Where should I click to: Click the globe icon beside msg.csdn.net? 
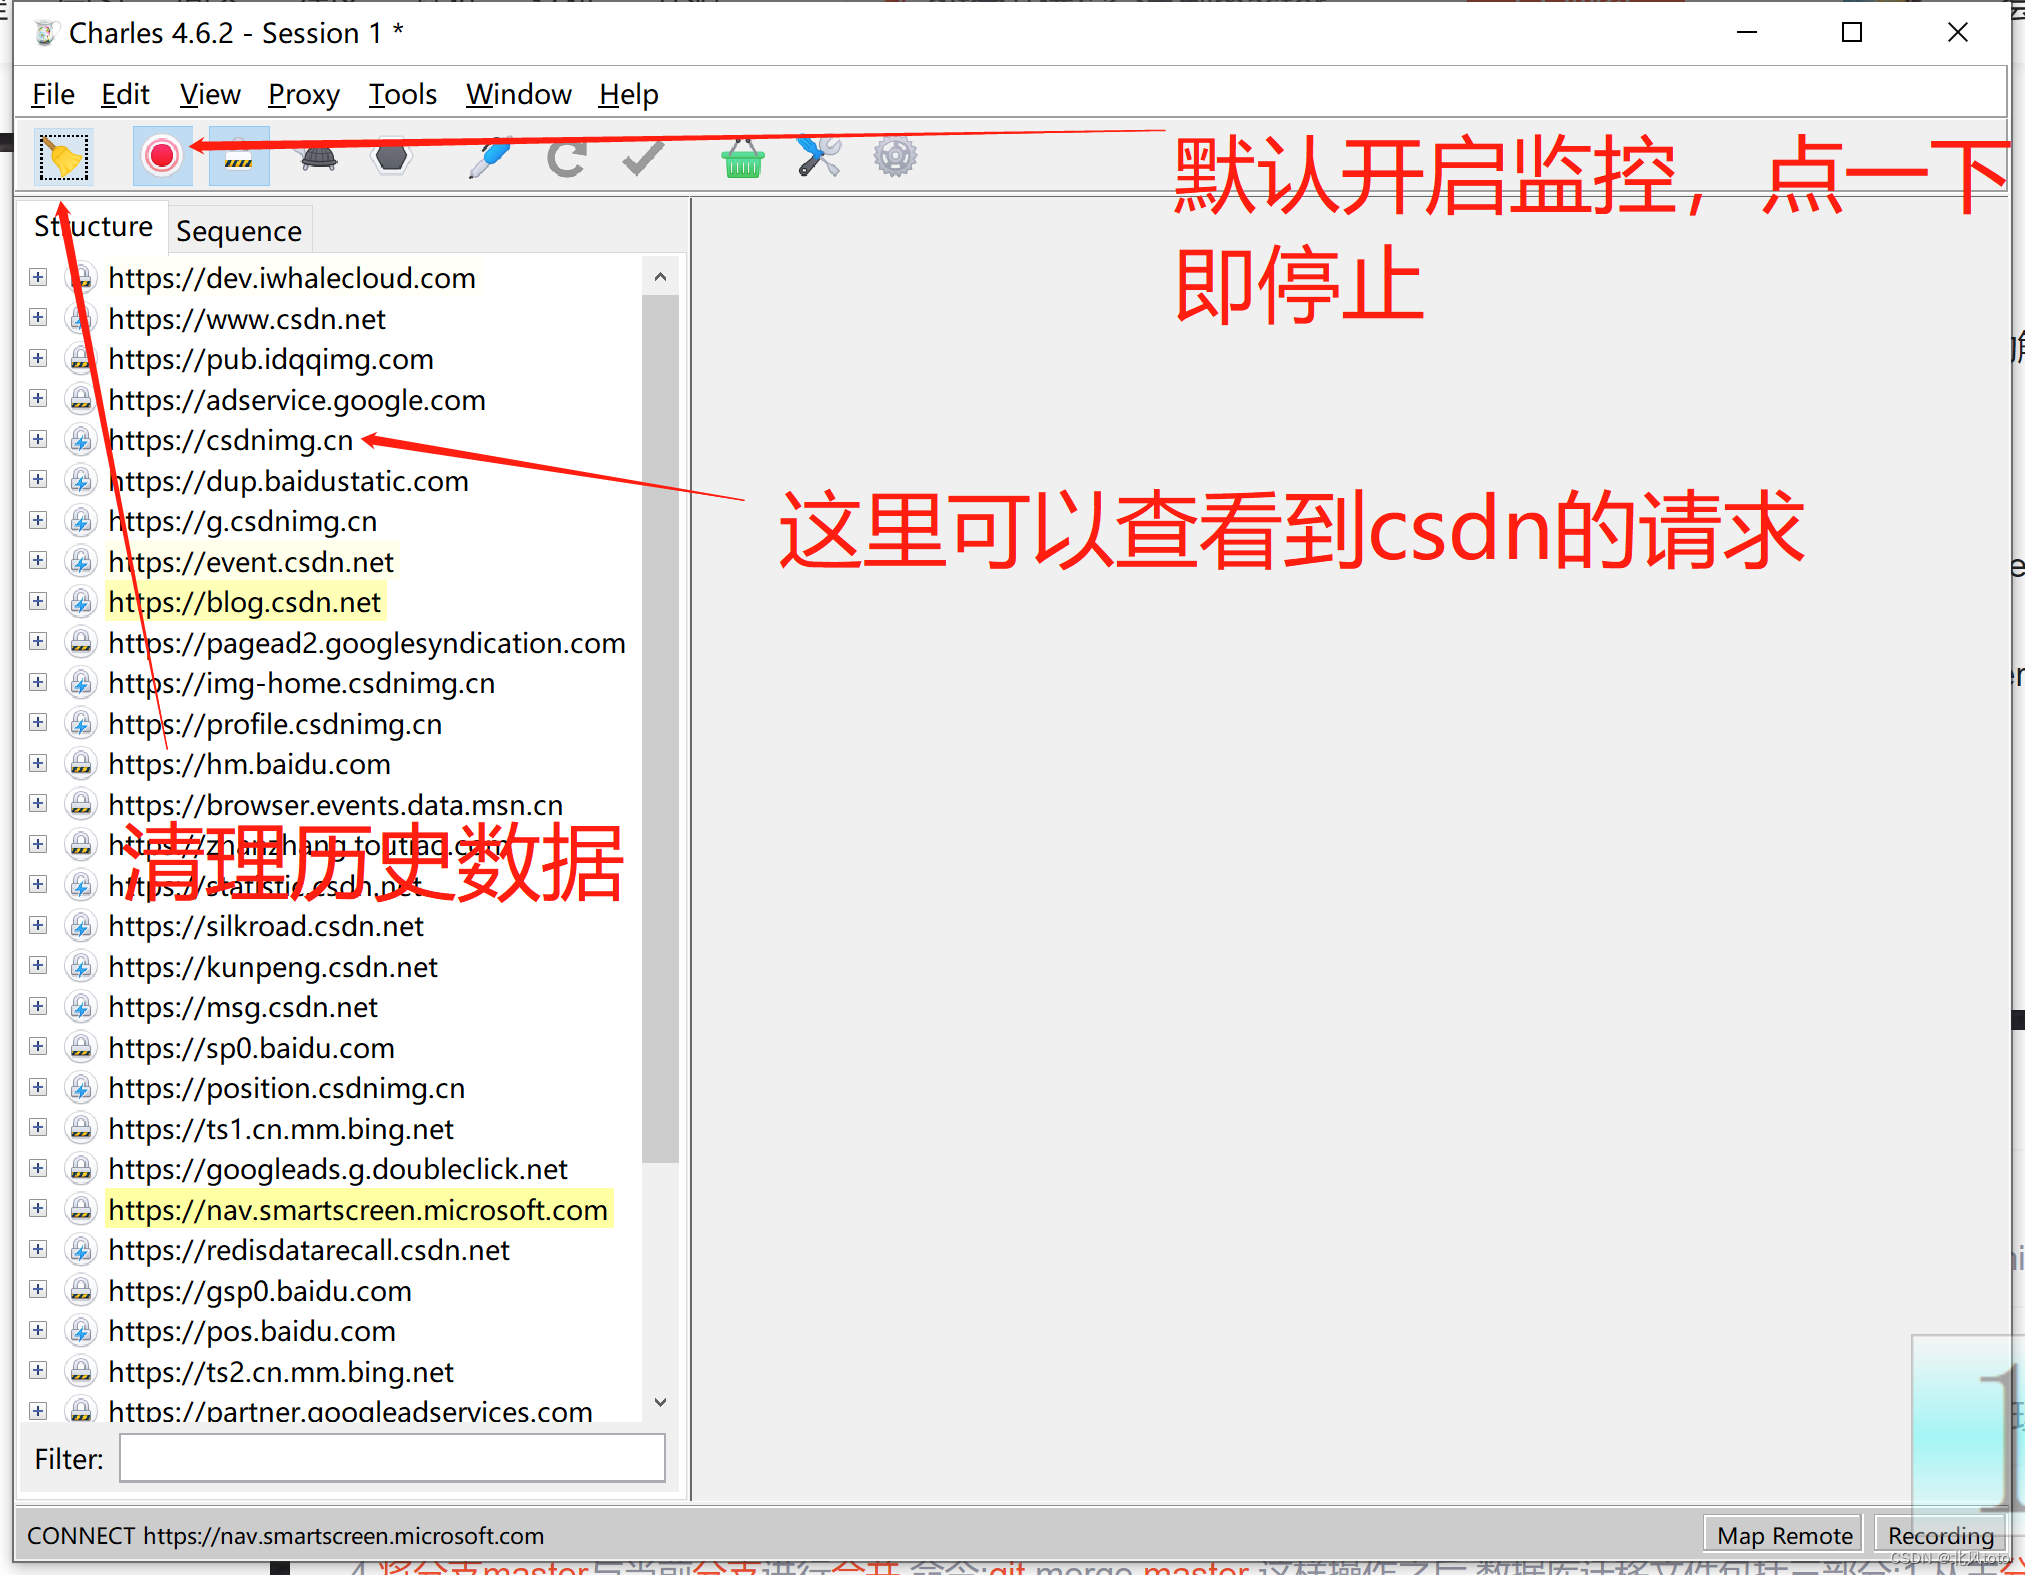(81, 1006)
